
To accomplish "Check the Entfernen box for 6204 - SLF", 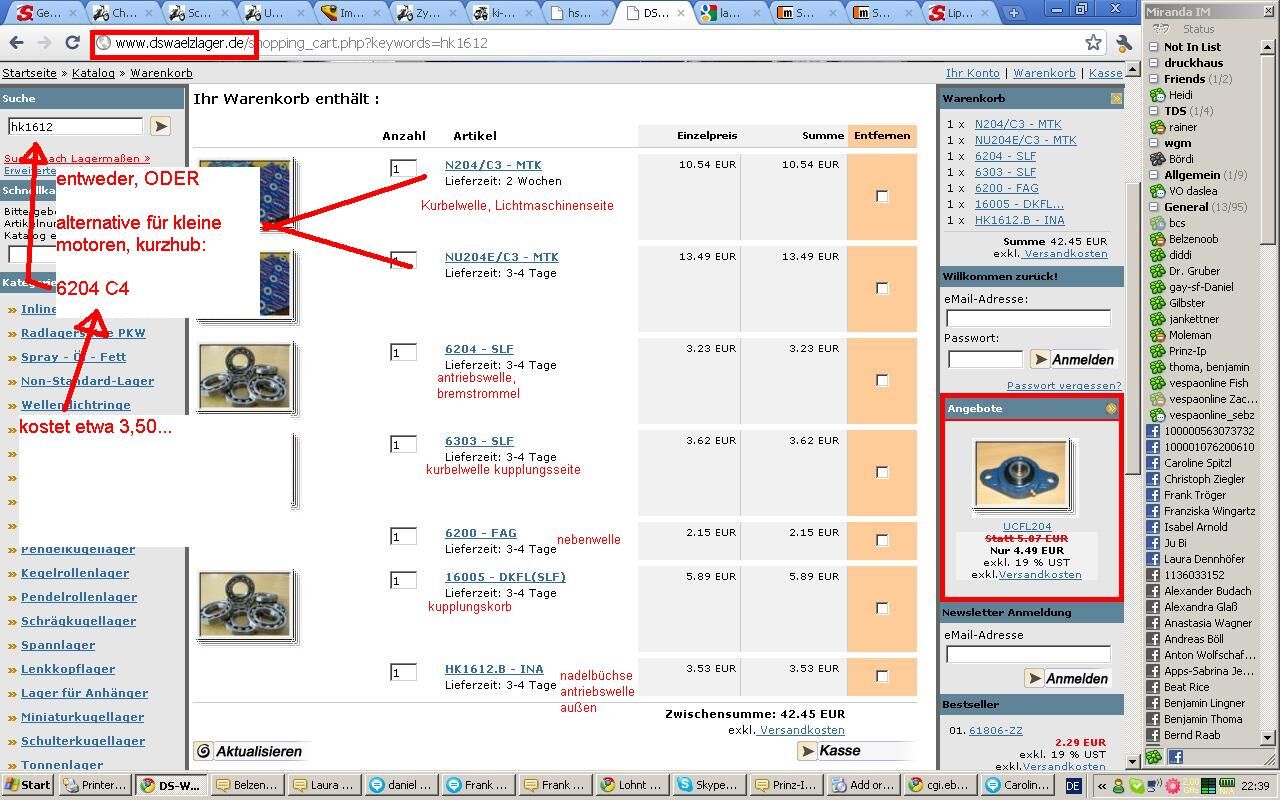I will click(x=882, y=380).
